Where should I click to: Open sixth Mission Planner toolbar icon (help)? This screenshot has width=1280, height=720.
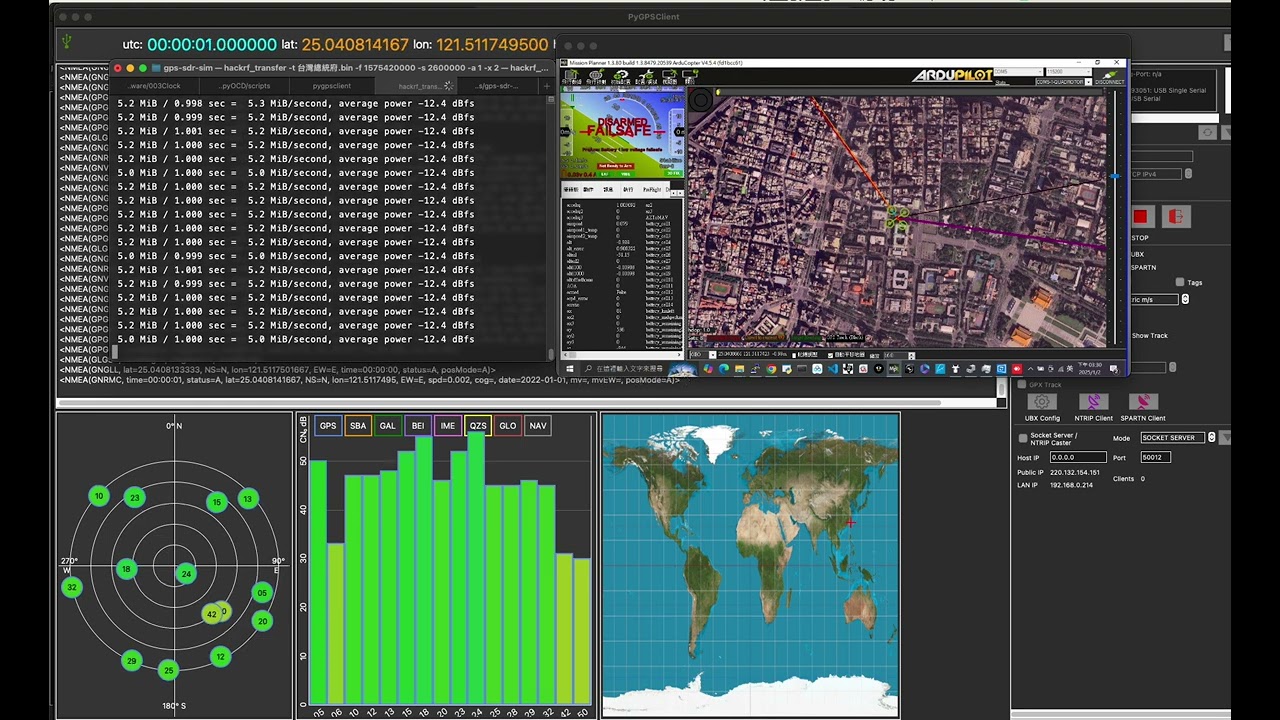(x=689, y=76)
